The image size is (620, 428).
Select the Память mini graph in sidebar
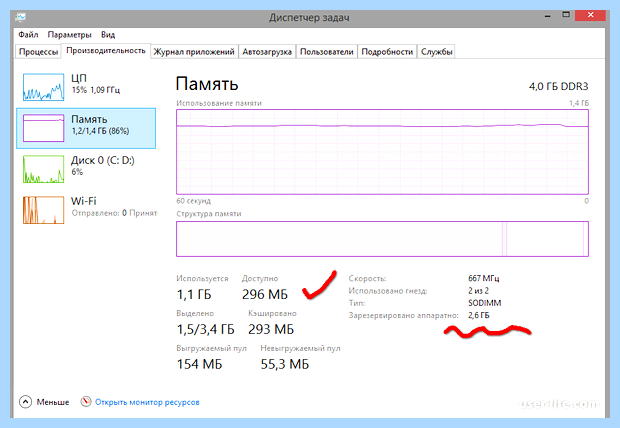[43, 128]
